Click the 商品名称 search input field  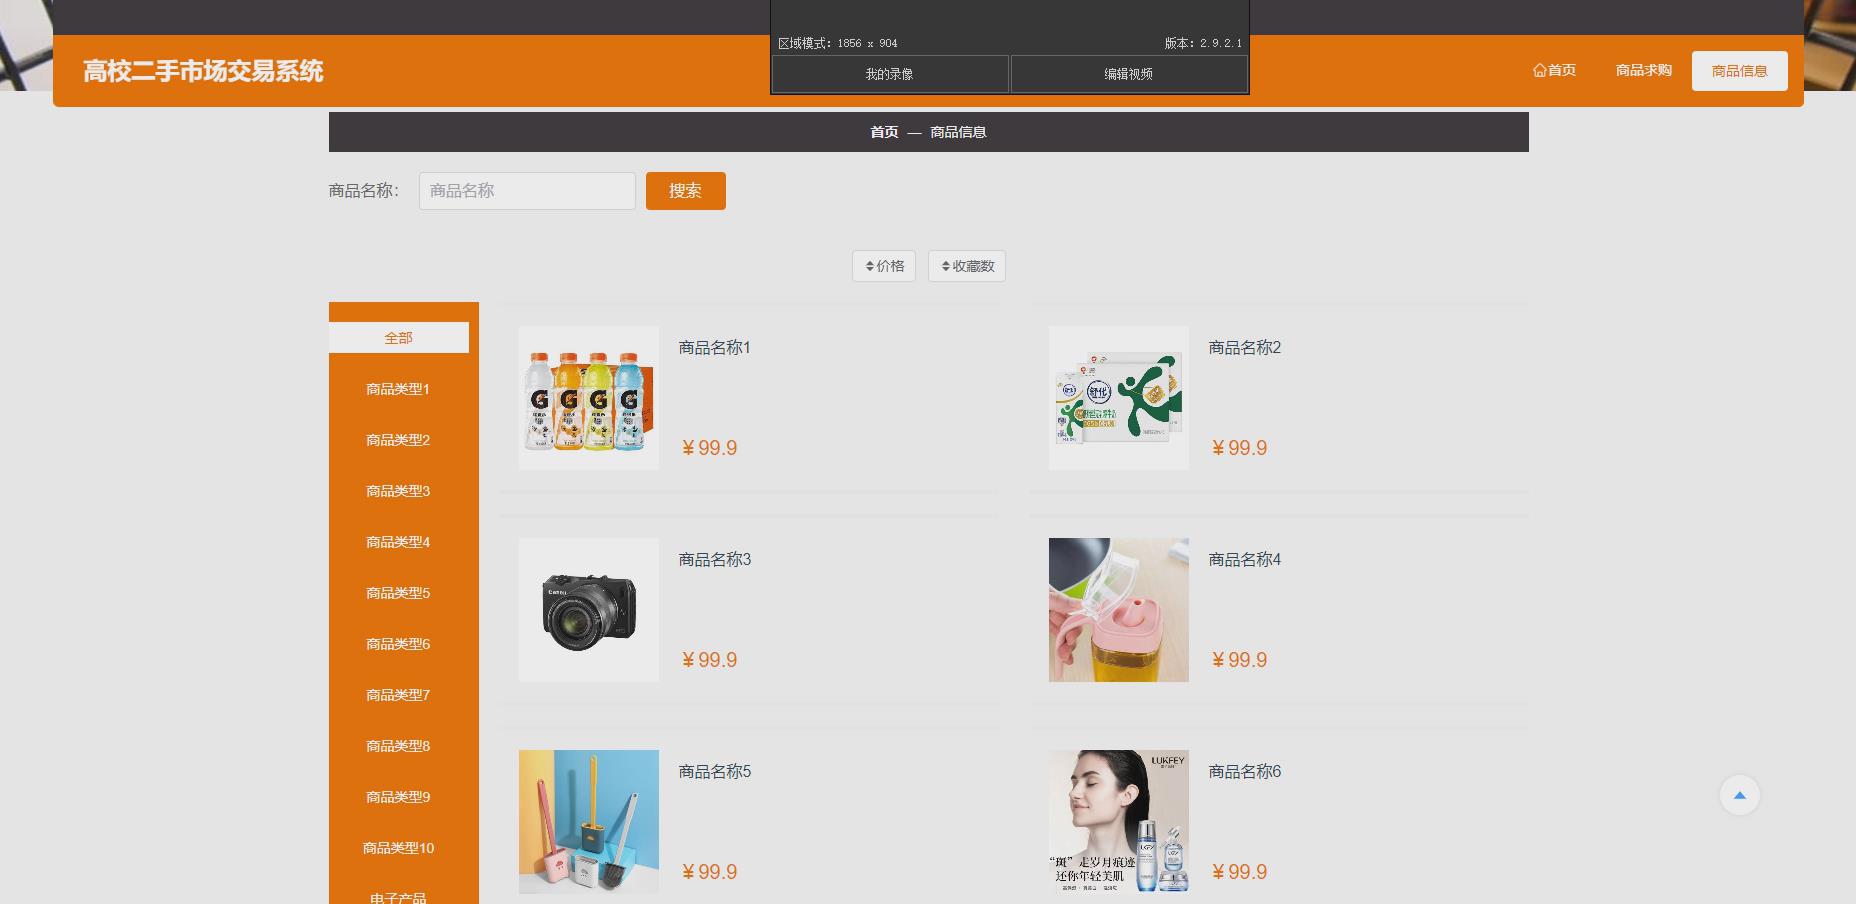(527, 190)
